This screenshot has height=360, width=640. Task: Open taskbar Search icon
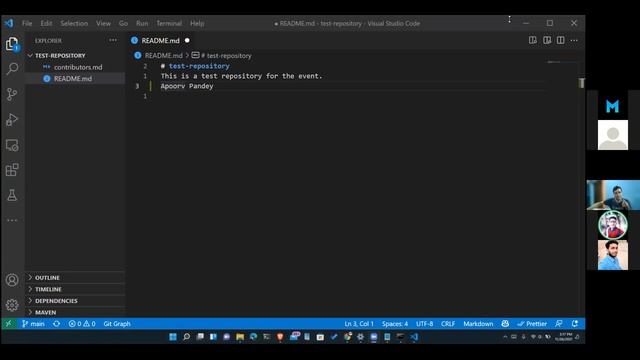(186, 337)
